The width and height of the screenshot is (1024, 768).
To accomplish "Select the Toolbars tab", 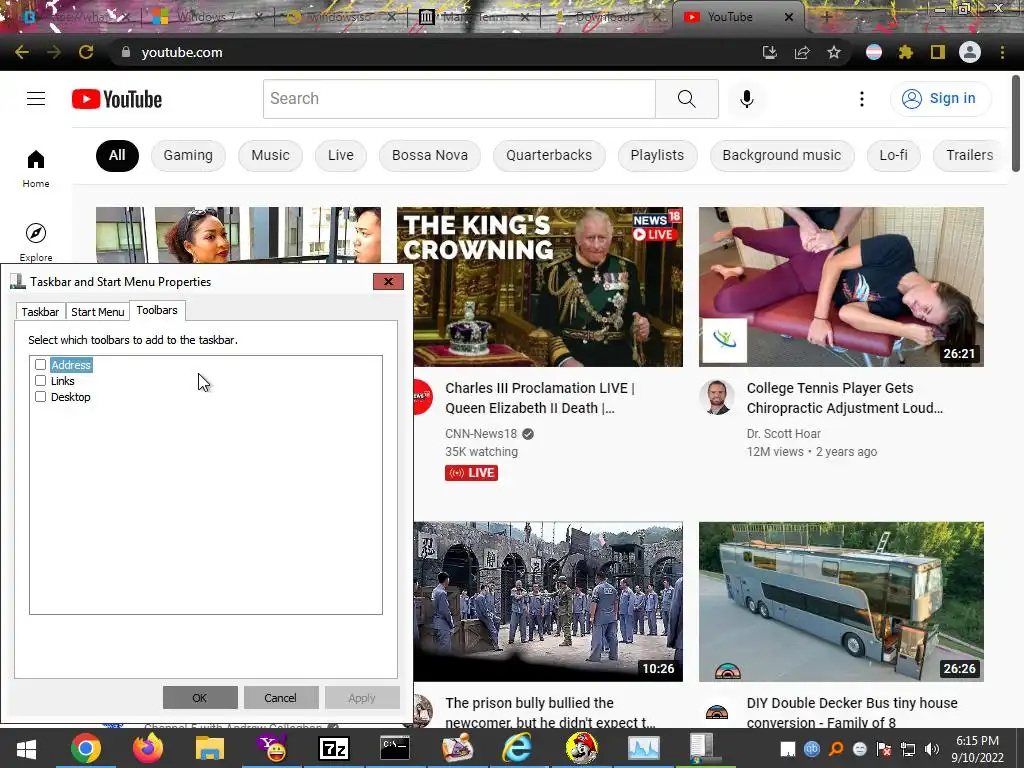I will click(157, 310).
